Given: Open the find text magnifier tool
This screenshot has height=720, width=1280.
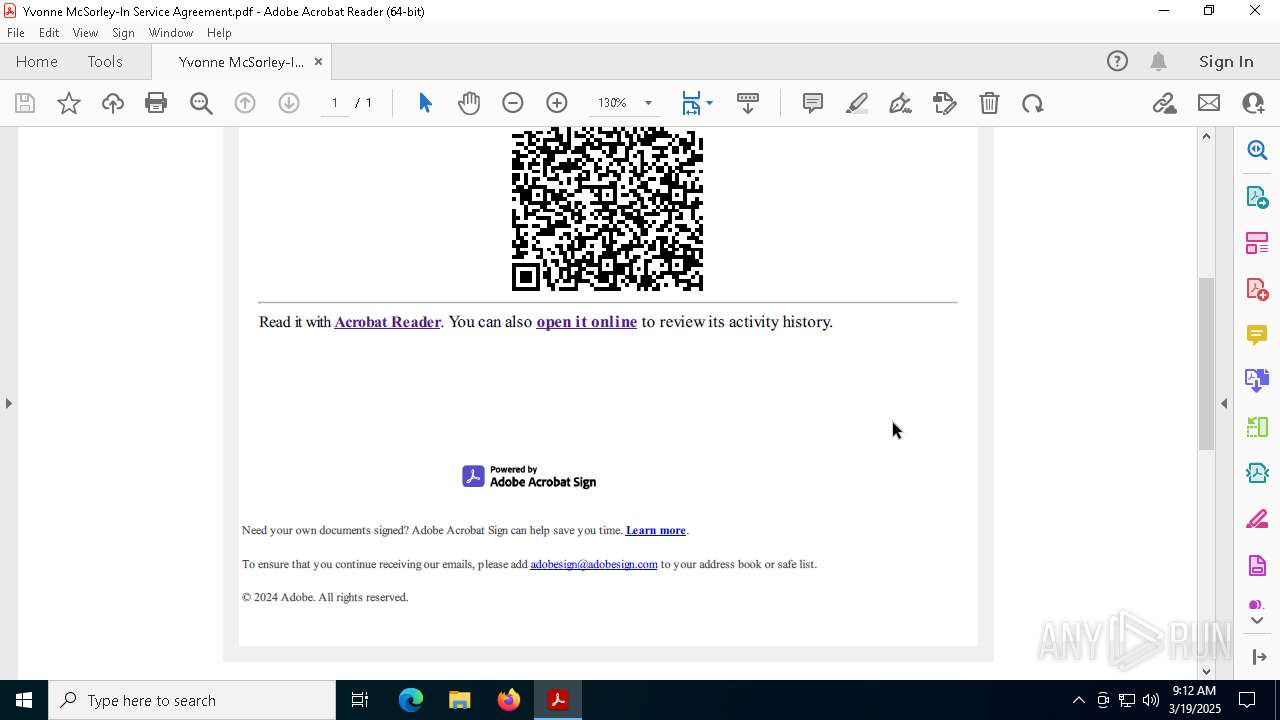Looking at the screenshot, I should (201, 103).
